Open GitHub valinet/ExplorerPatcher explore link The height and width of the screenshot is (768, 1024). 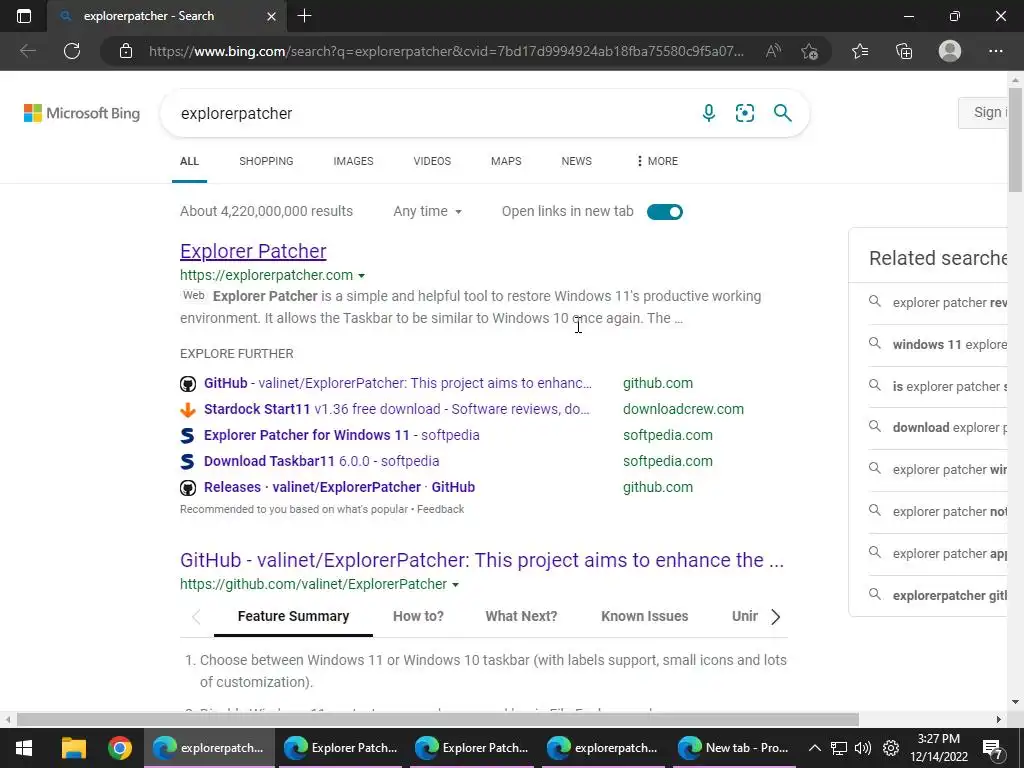tap(398, 383)
